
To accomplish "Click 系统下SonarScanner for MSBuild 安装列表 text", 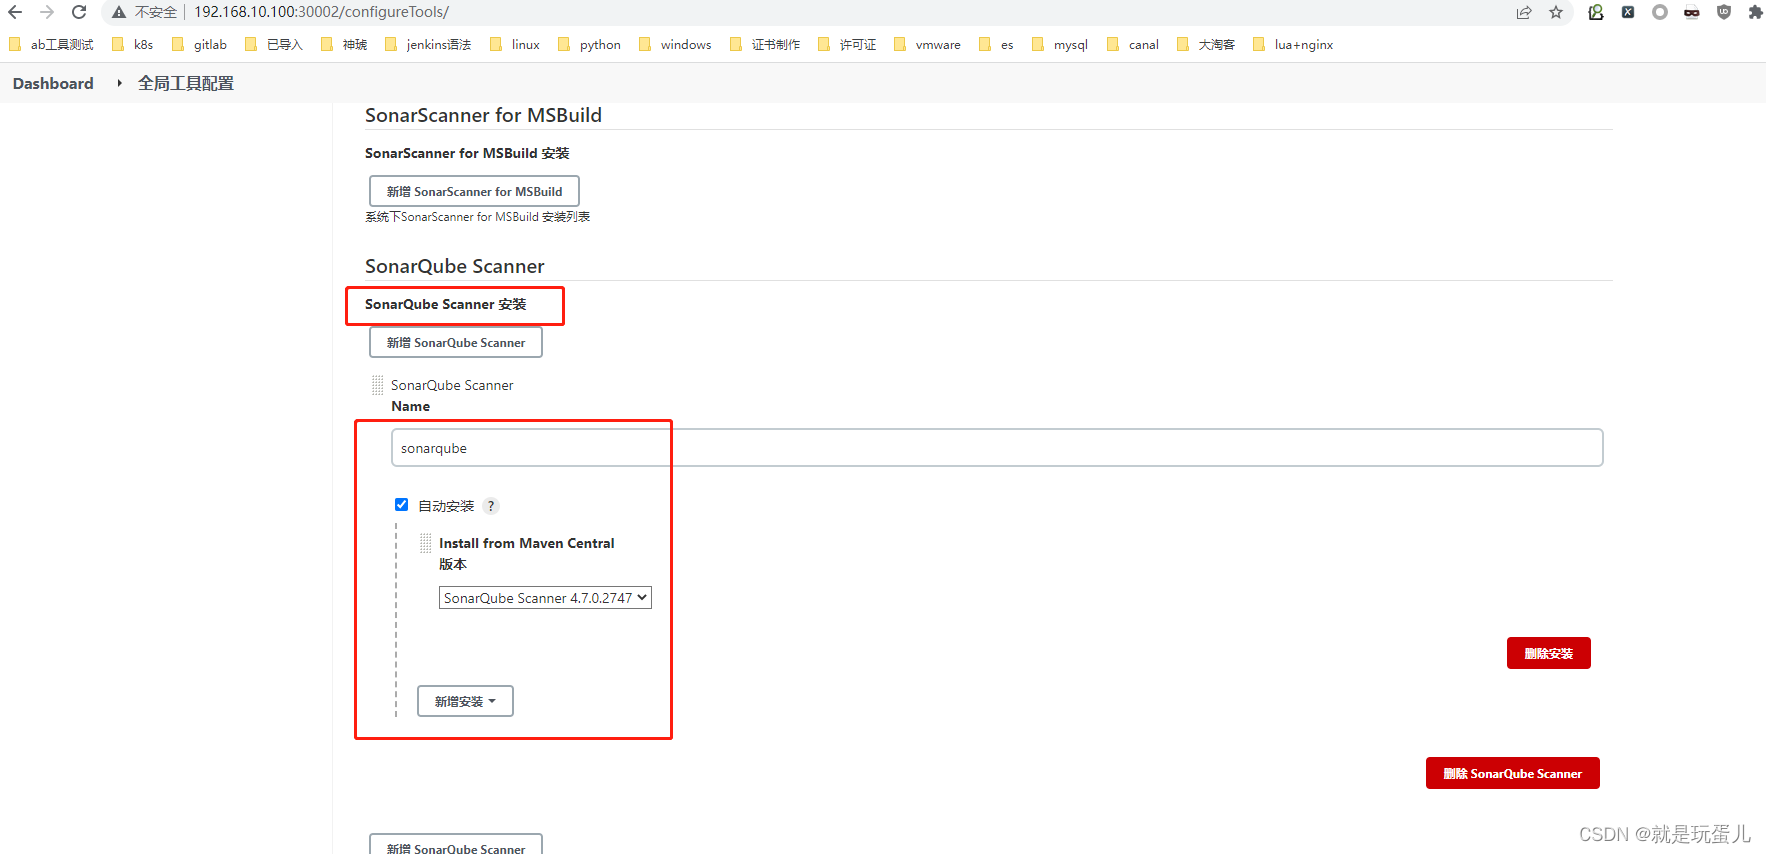I will point(478,217).
